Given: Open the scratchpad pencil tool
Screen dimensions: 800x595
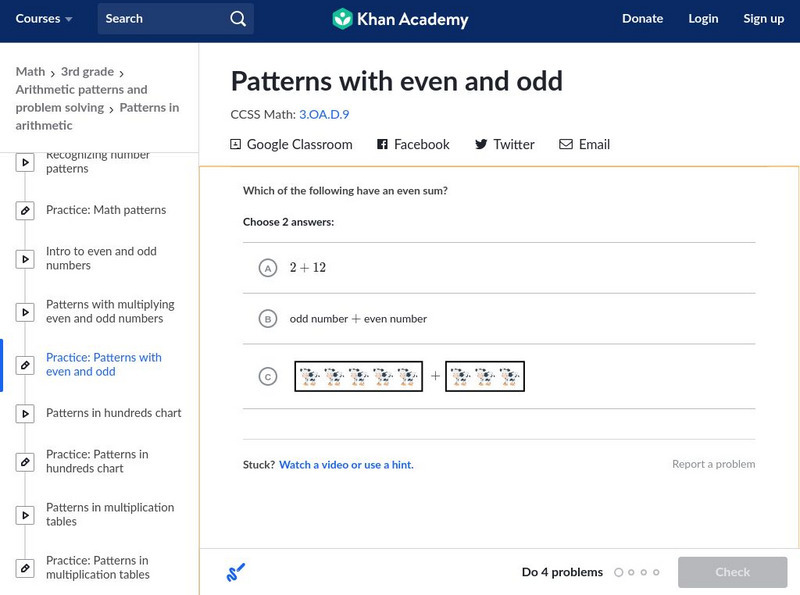Looking at the screenshot, I should point(236,572).
